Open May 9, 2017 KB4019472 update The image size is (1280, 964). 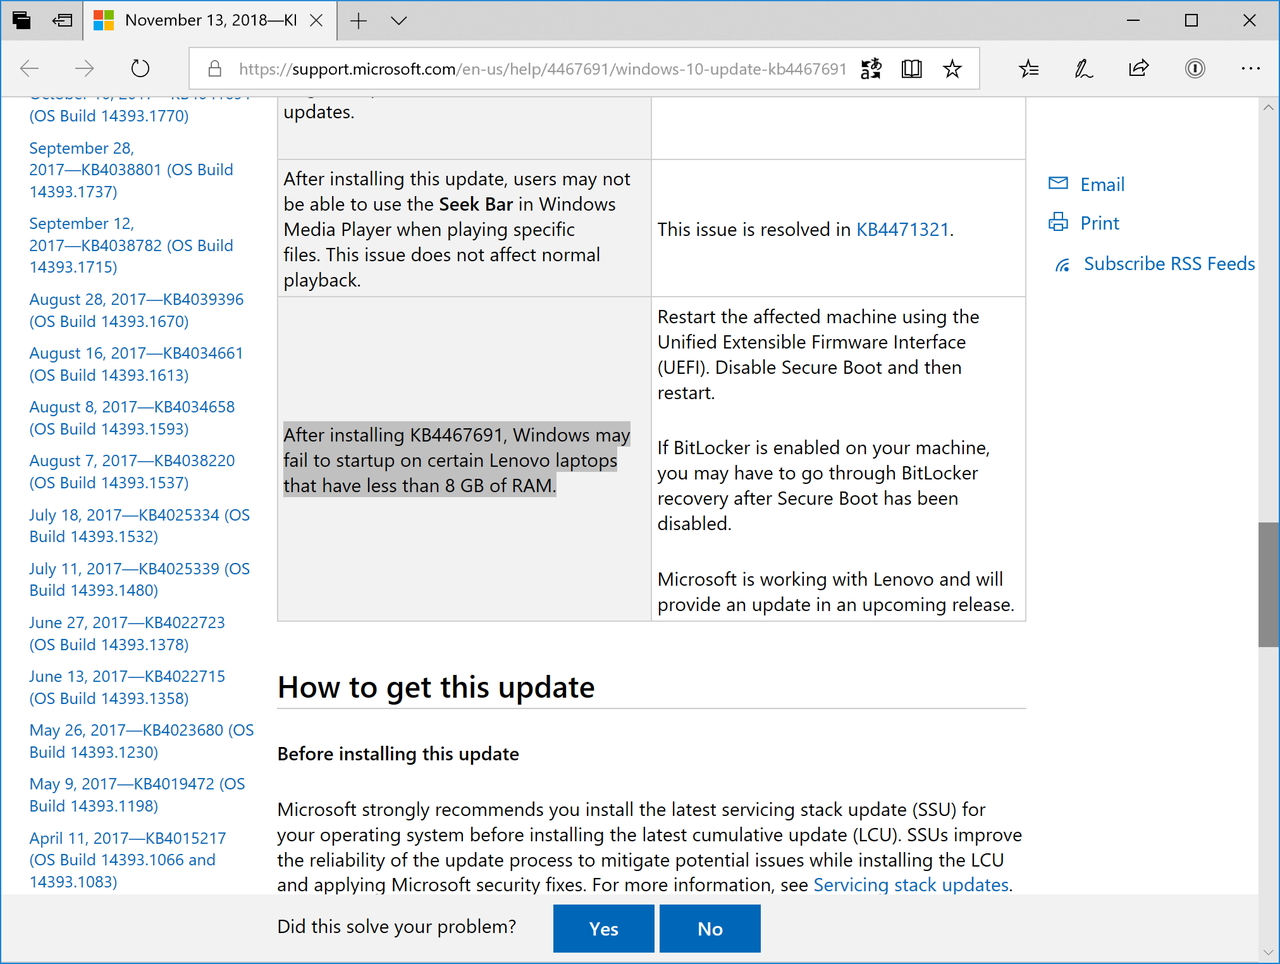(137, 795)
